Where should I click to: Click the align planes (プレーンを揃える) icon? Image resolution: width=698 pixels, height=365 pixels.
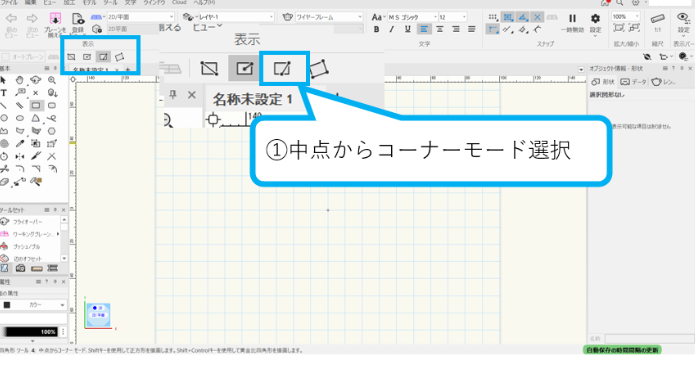[x=55, y=19]
